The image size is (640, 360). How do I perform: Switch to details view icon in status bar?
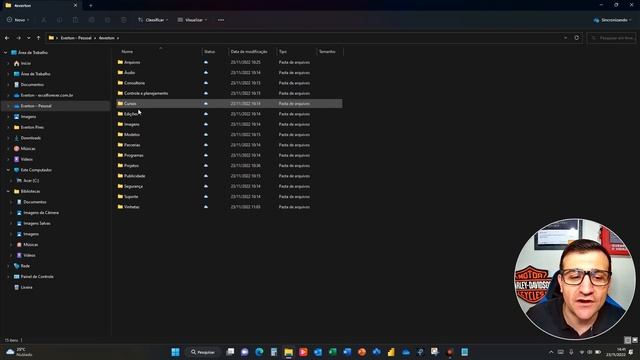click(x=628, y=340)
